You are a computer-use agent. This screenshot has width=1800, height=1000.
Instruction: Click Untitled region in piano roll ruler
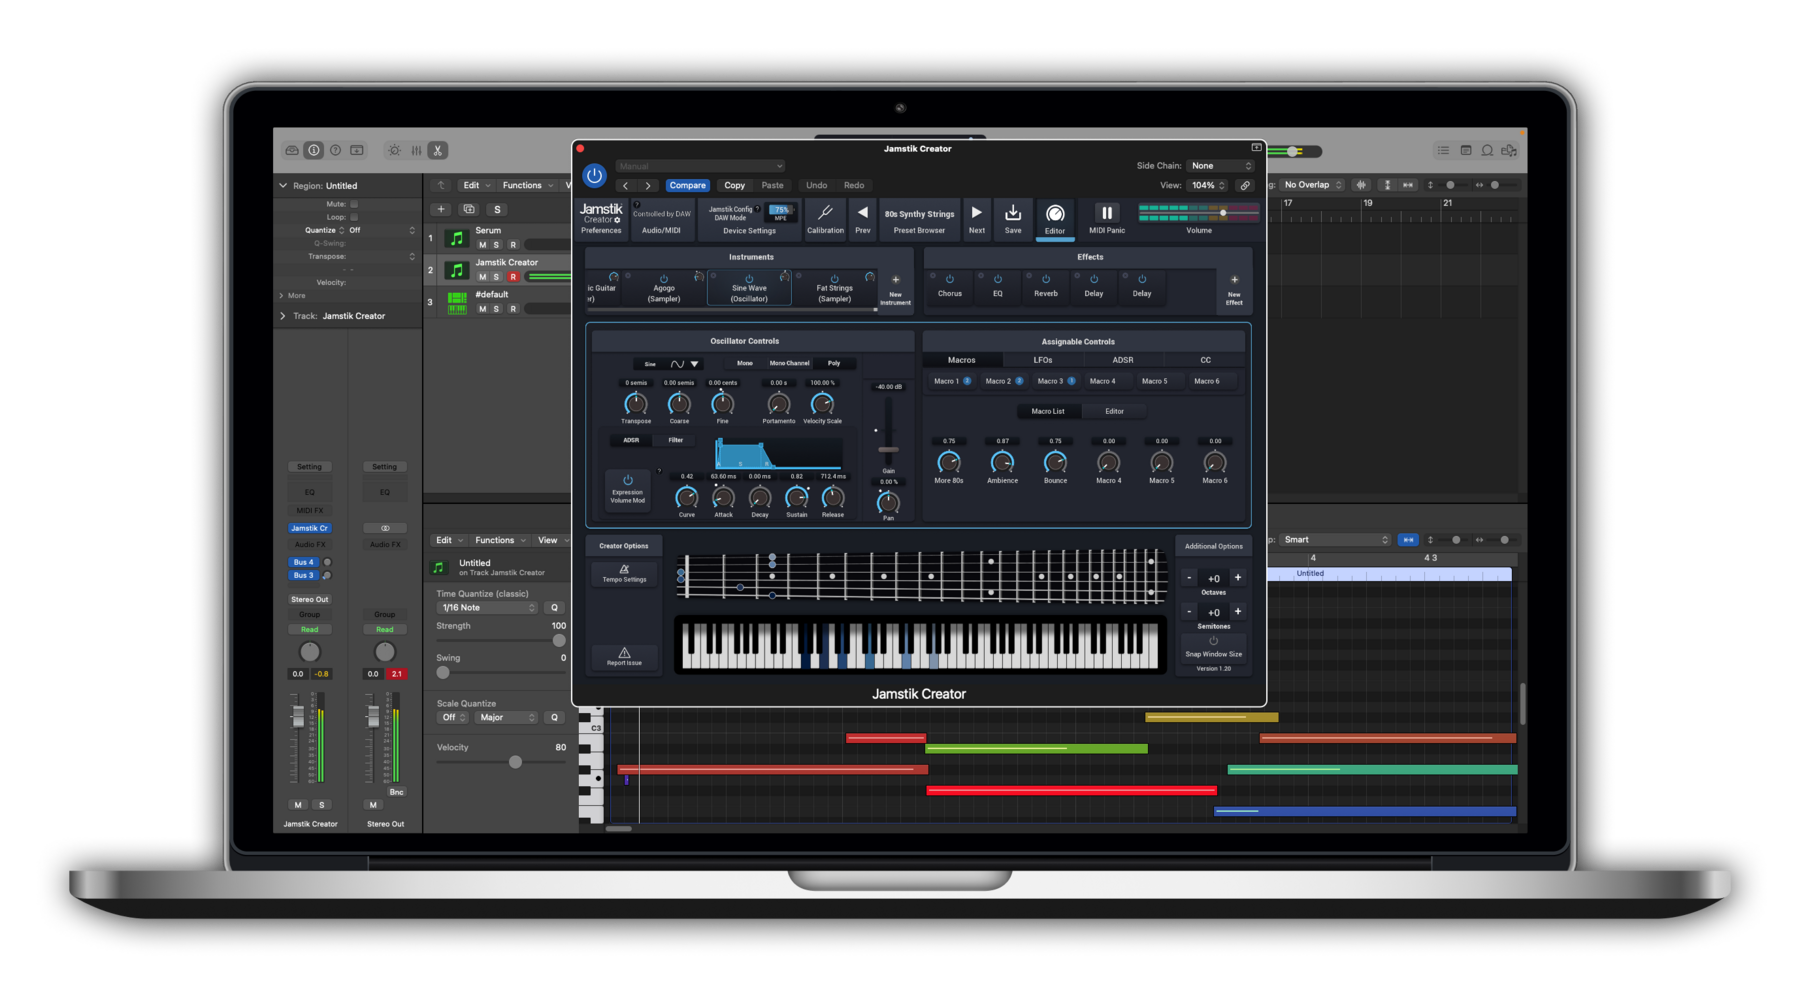click(1390, 574)
